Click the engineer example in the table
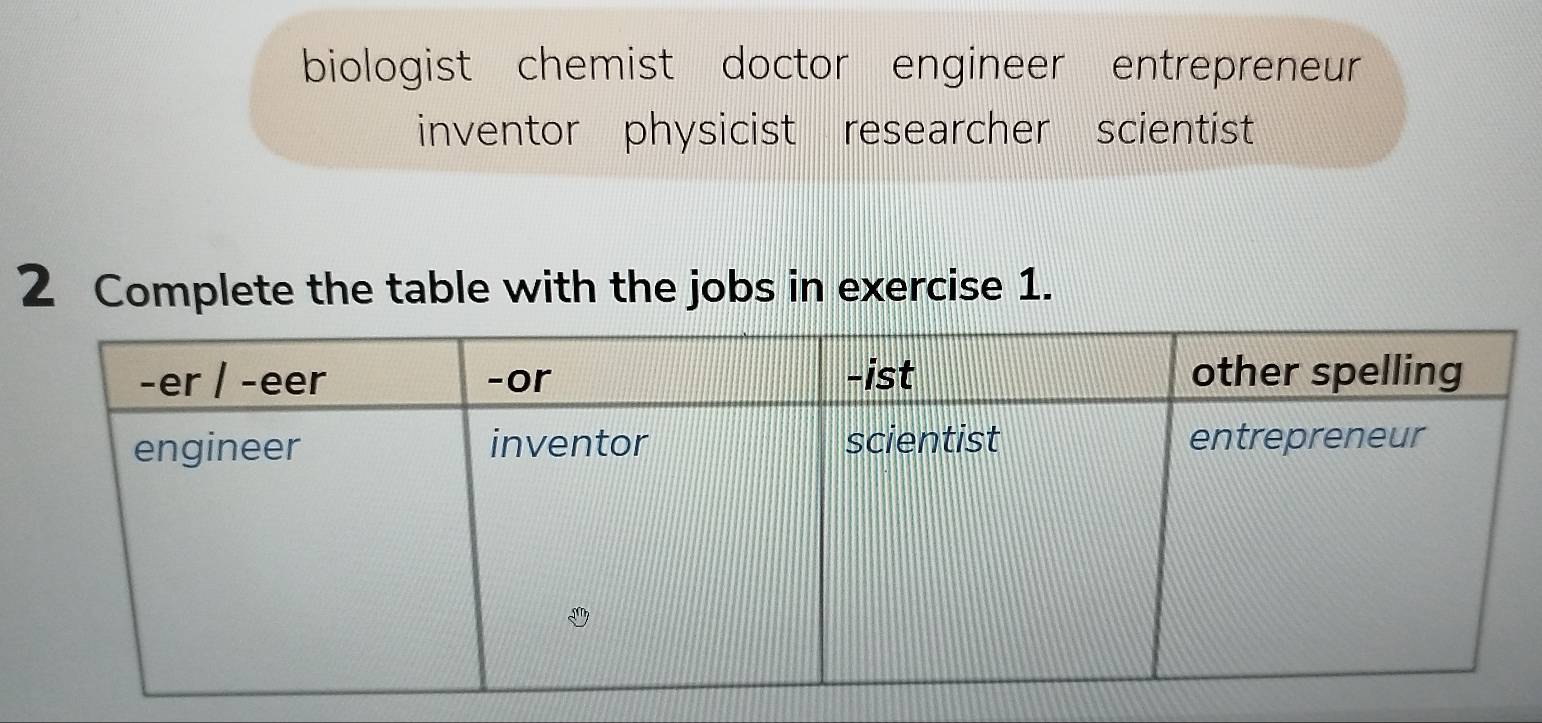The width and height of the screenshot is (1542, 723). tap(217, 449)
